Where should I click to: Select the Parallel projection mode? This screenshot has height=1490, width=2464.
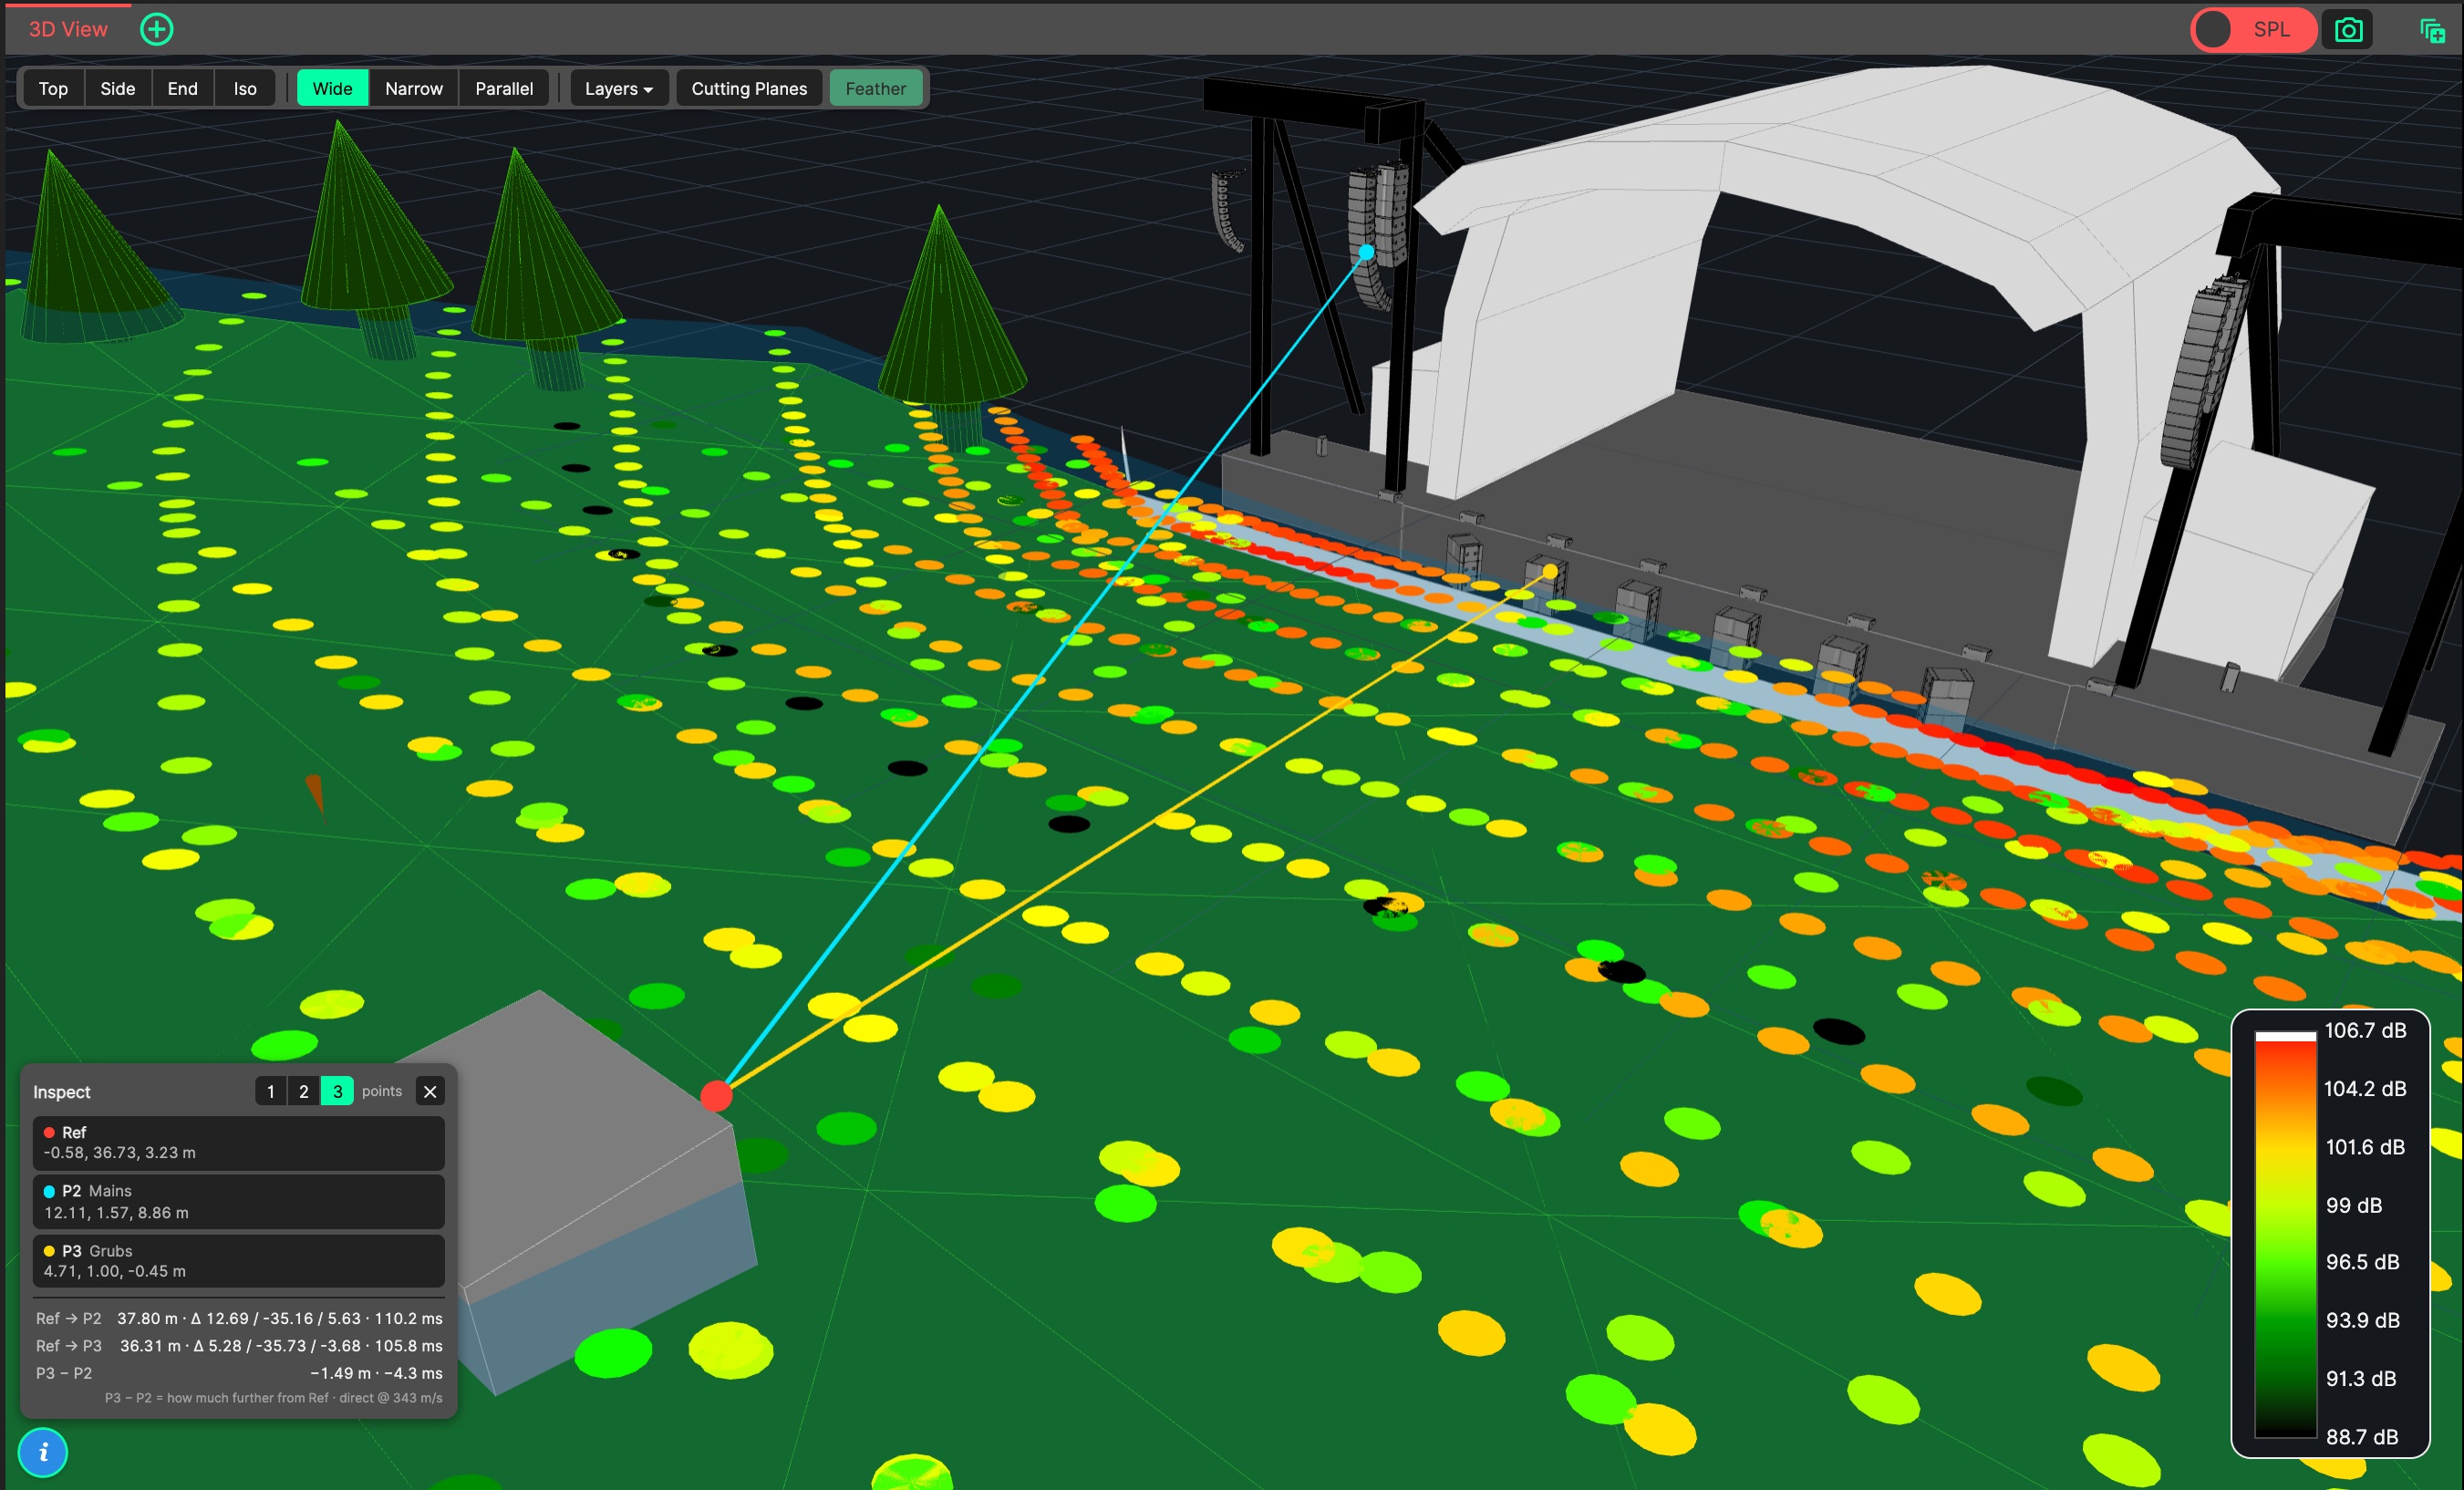(504, 88)
